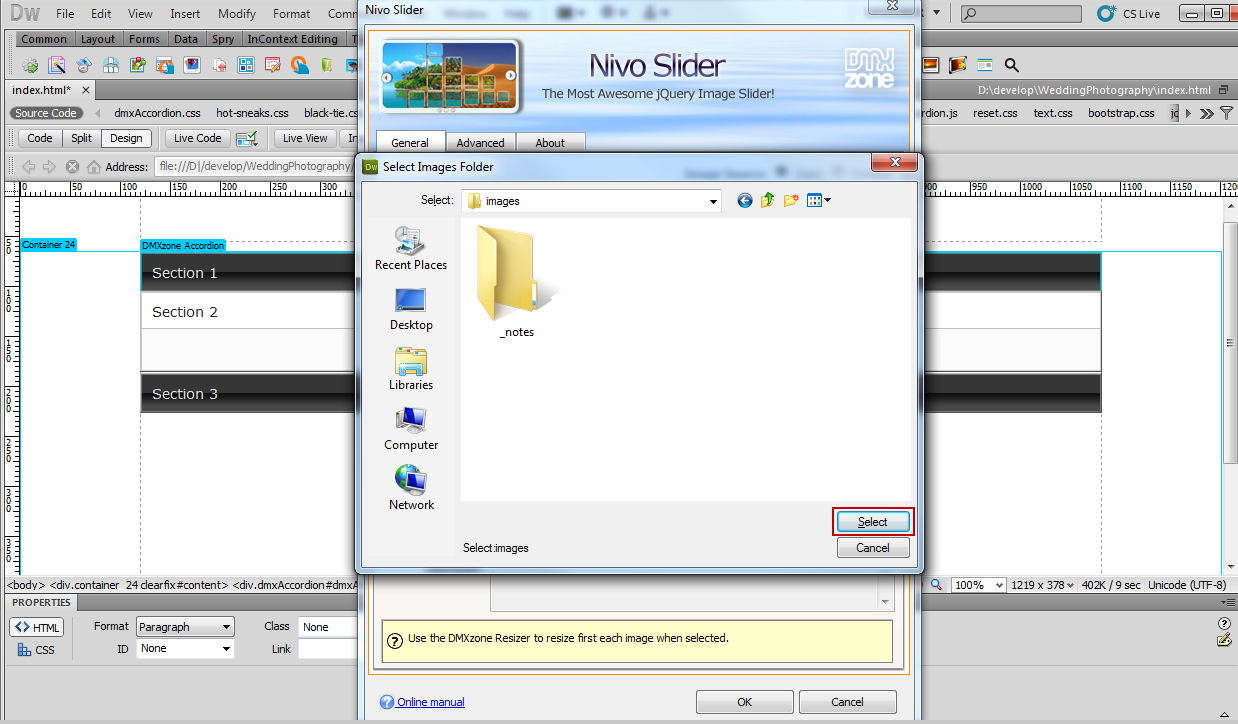Open related file hot-sneaks.css
This screenshot has width=1238, height=724.
point(252,113)
